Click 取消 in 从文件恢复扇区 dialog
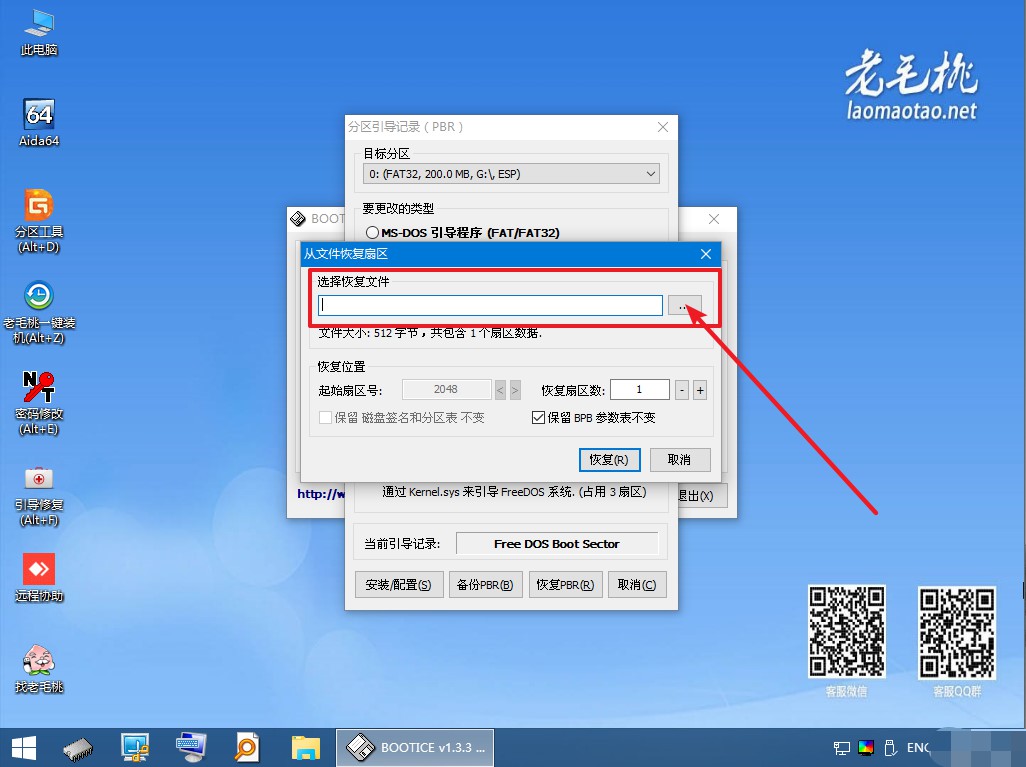 click(679, 459)
